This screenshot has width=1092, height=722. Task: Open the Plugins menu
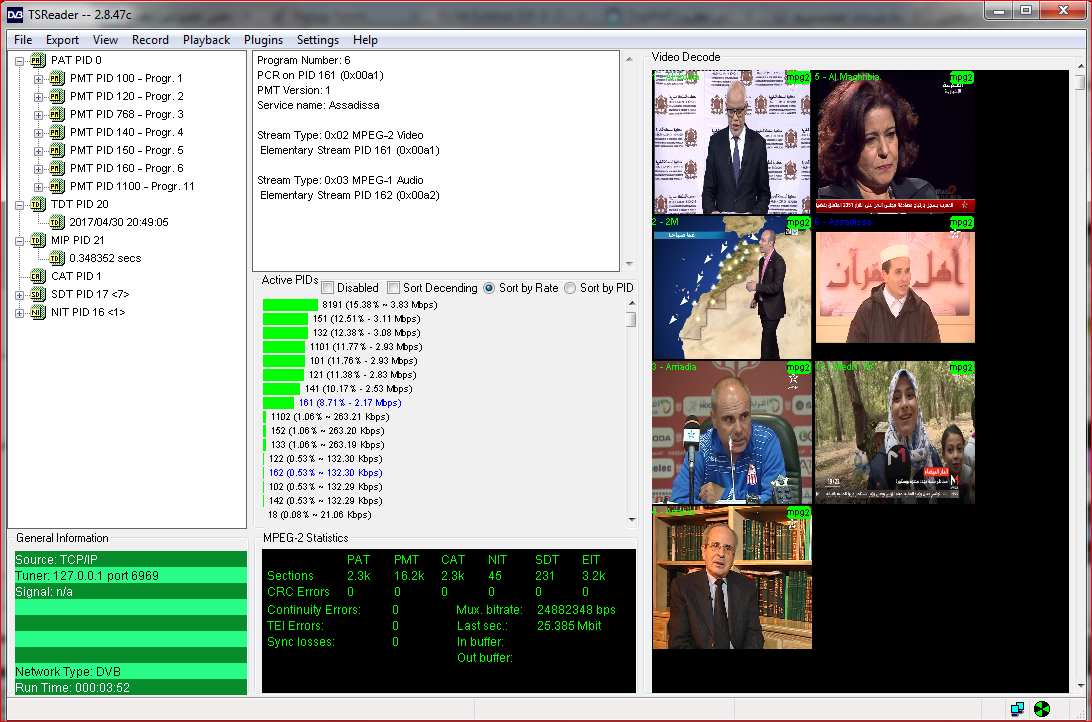pos(263,40)
